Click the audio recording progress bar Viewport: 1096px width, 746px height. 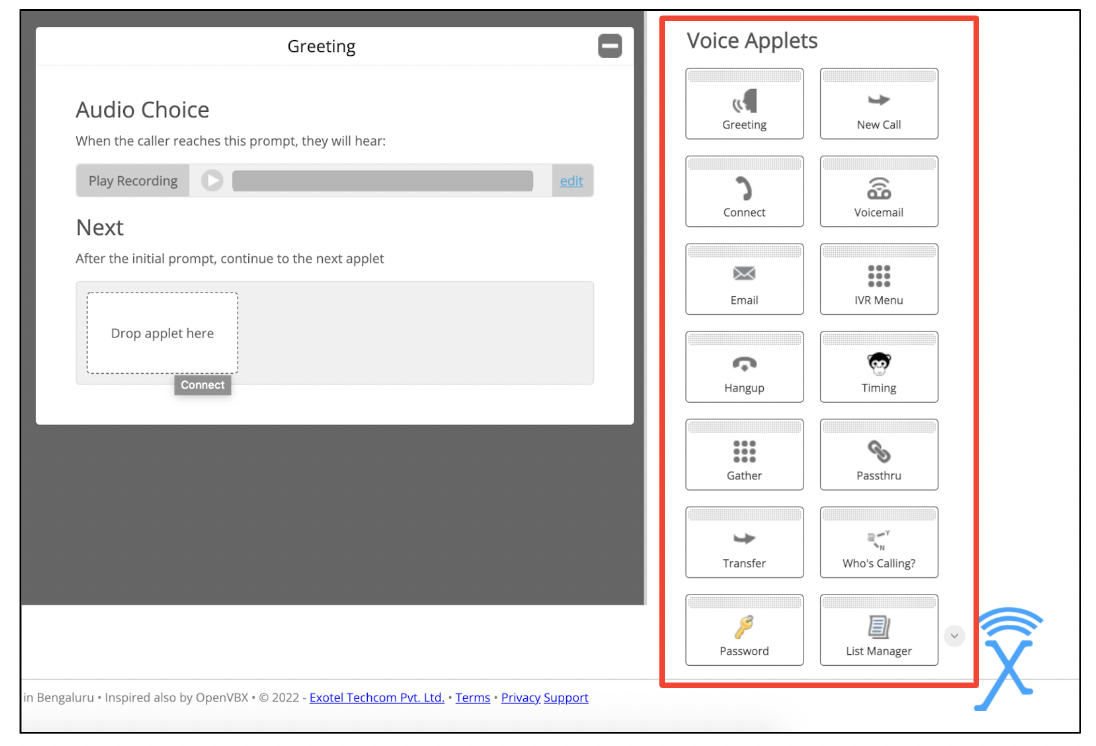coord(382,181)
